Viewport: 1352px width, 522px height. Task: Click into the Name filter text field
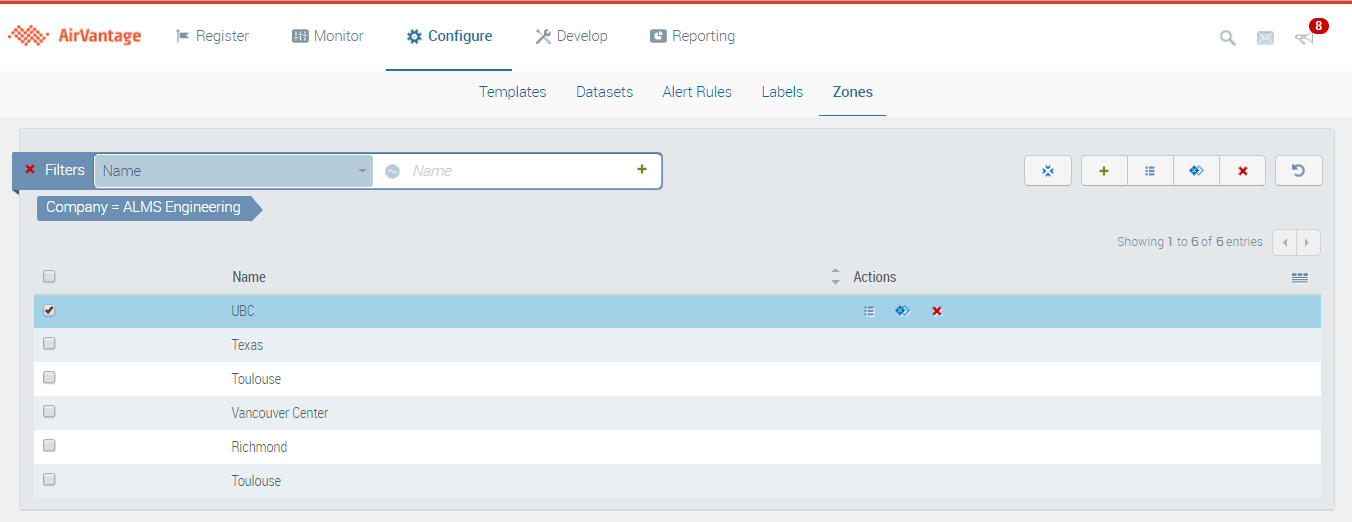[x=518, y=171]
